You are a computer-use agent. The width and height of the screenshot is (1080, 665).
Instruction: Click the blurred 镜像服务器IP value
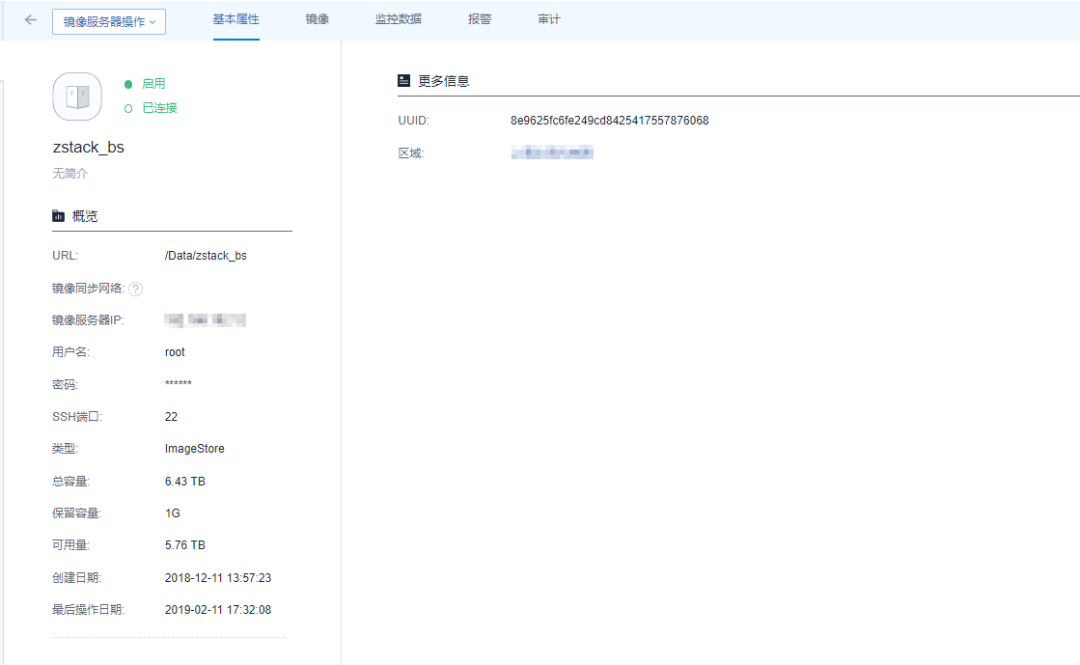(205, 321)
